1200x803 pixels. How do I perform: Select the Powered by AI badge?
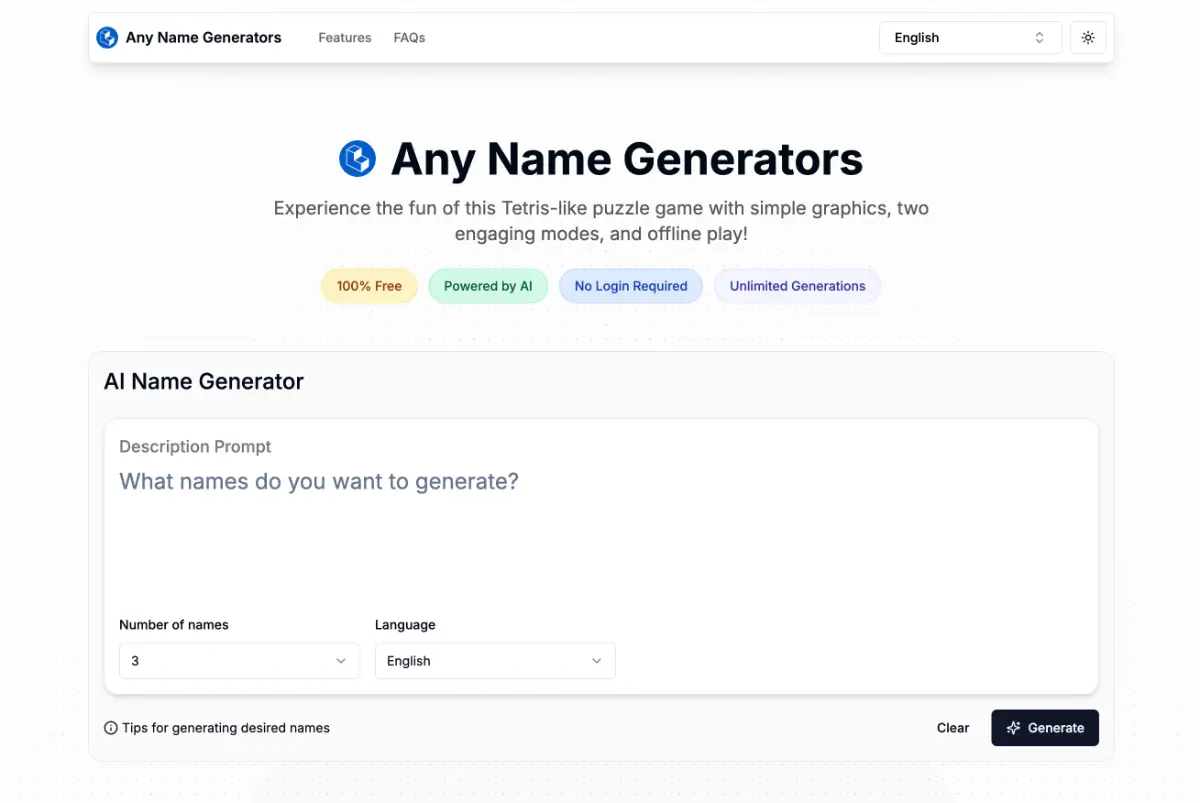[x=488, y=286]
